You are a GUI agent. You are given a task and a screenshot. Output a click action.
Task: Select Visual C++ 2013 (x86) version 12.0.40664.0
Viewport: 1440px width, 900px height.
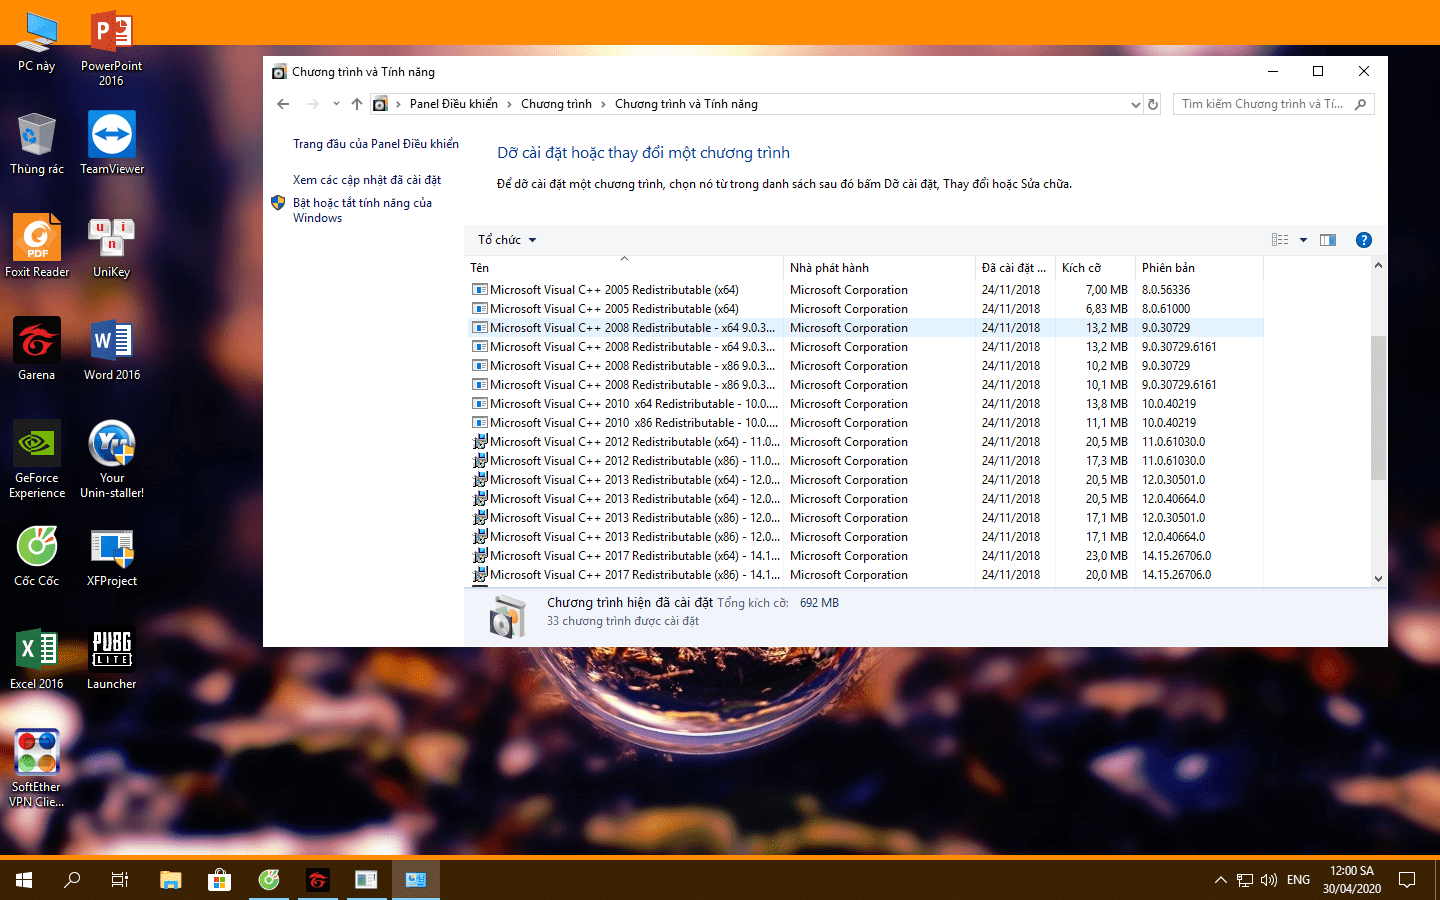866,537
